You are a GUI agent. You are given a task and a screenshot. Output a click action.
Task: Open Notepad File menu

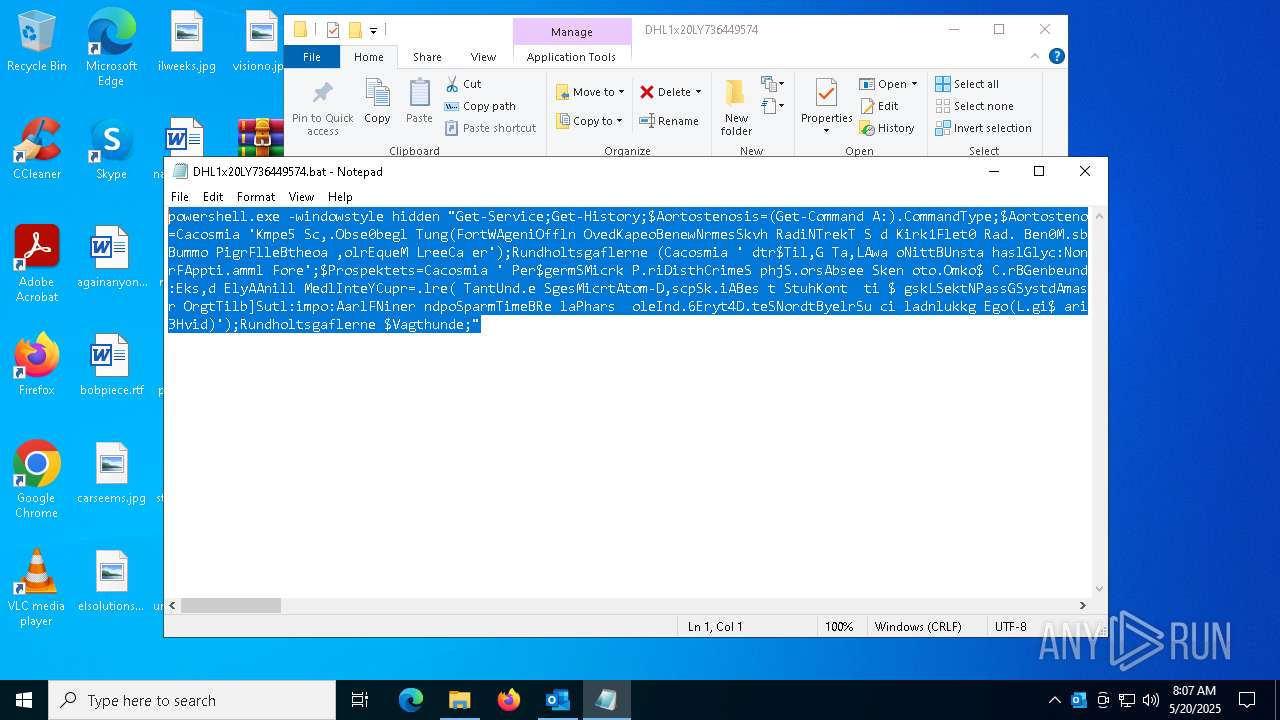tap(180, 197)
